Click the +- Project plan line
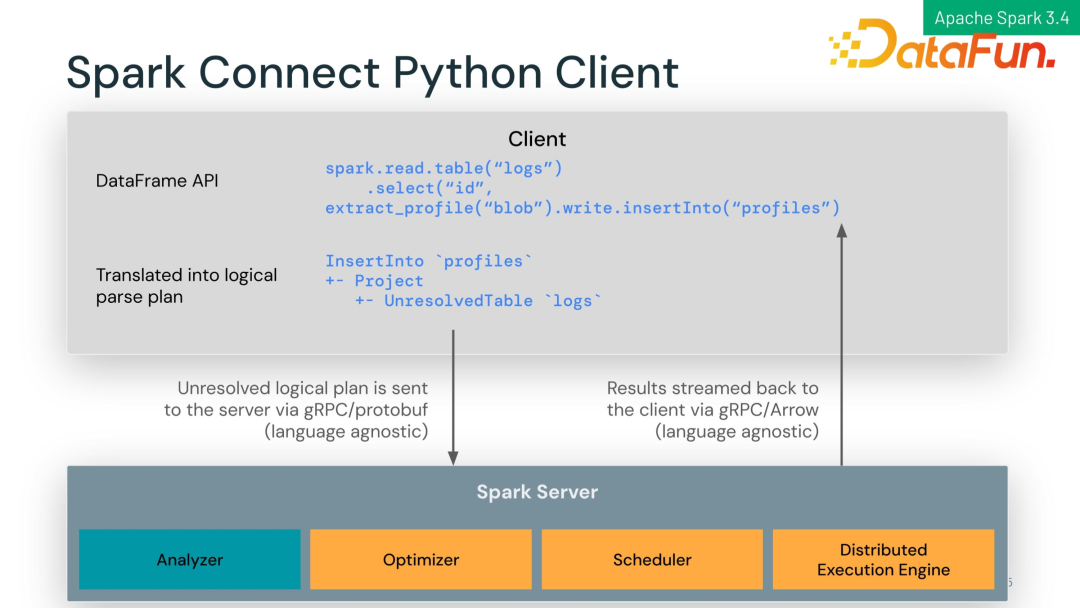The image size is (1080, 608). [x=374, y=281]
